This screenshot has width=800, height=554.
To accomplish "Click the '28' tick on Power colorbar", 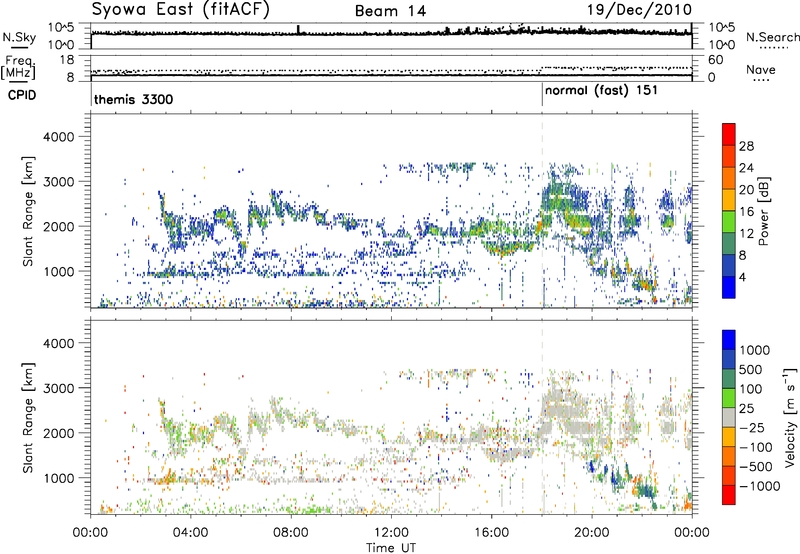I will (x=746, y=146).
